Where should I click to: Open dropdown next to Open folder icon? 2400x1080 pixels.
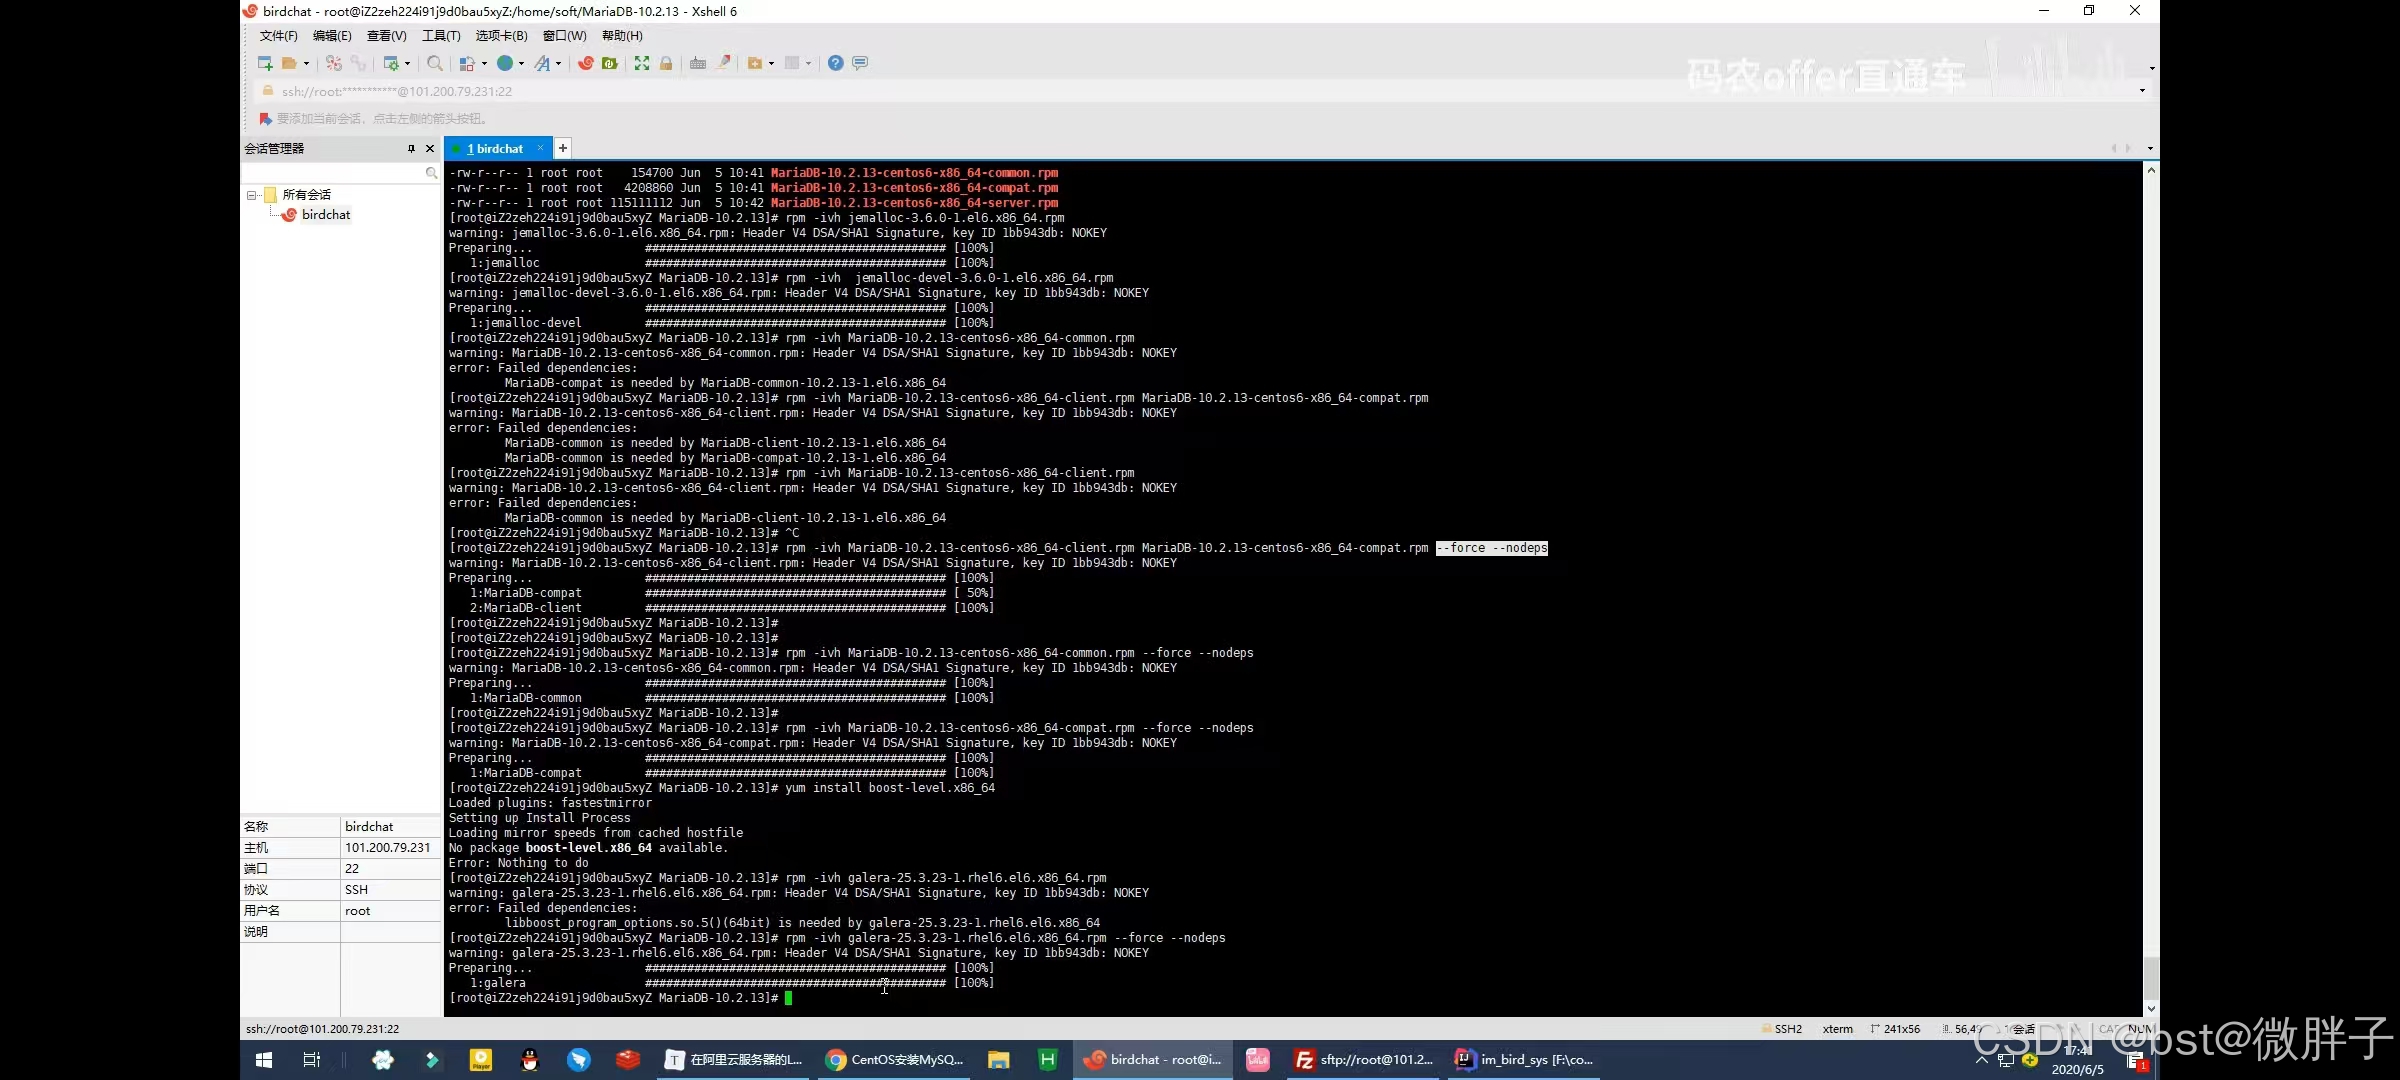pos(306,63)
